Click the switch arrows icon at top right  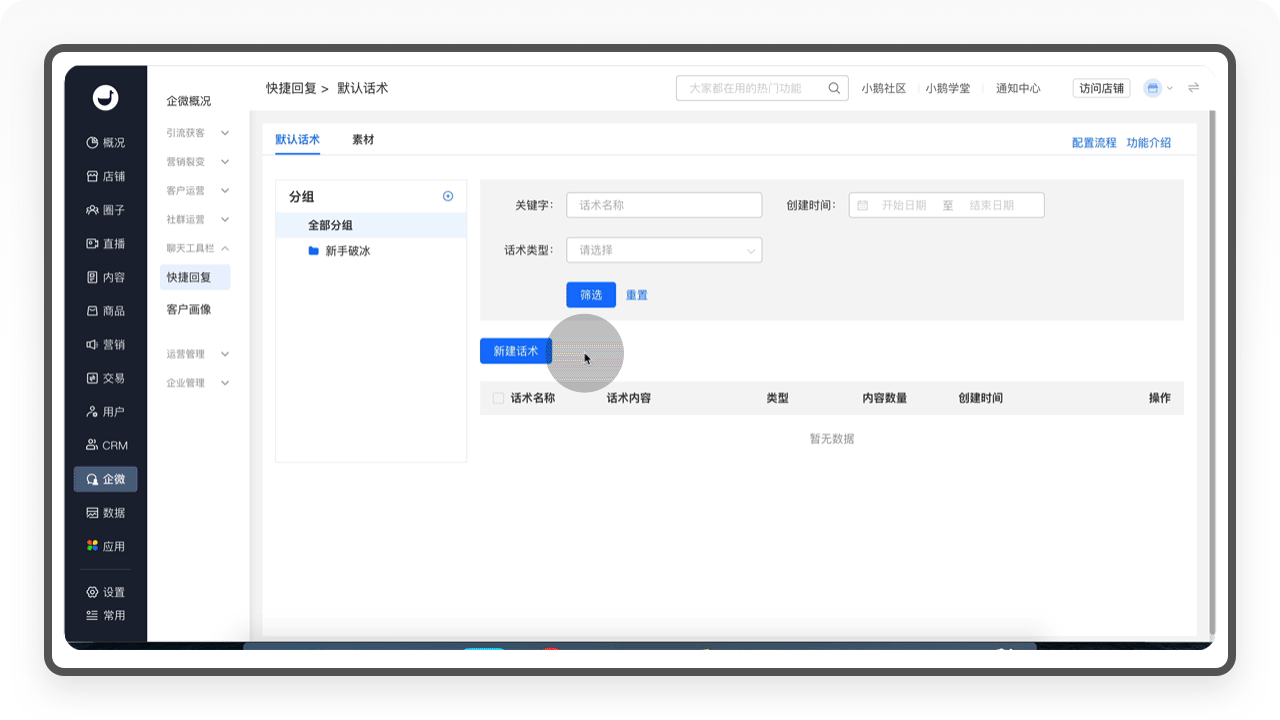1193,88
